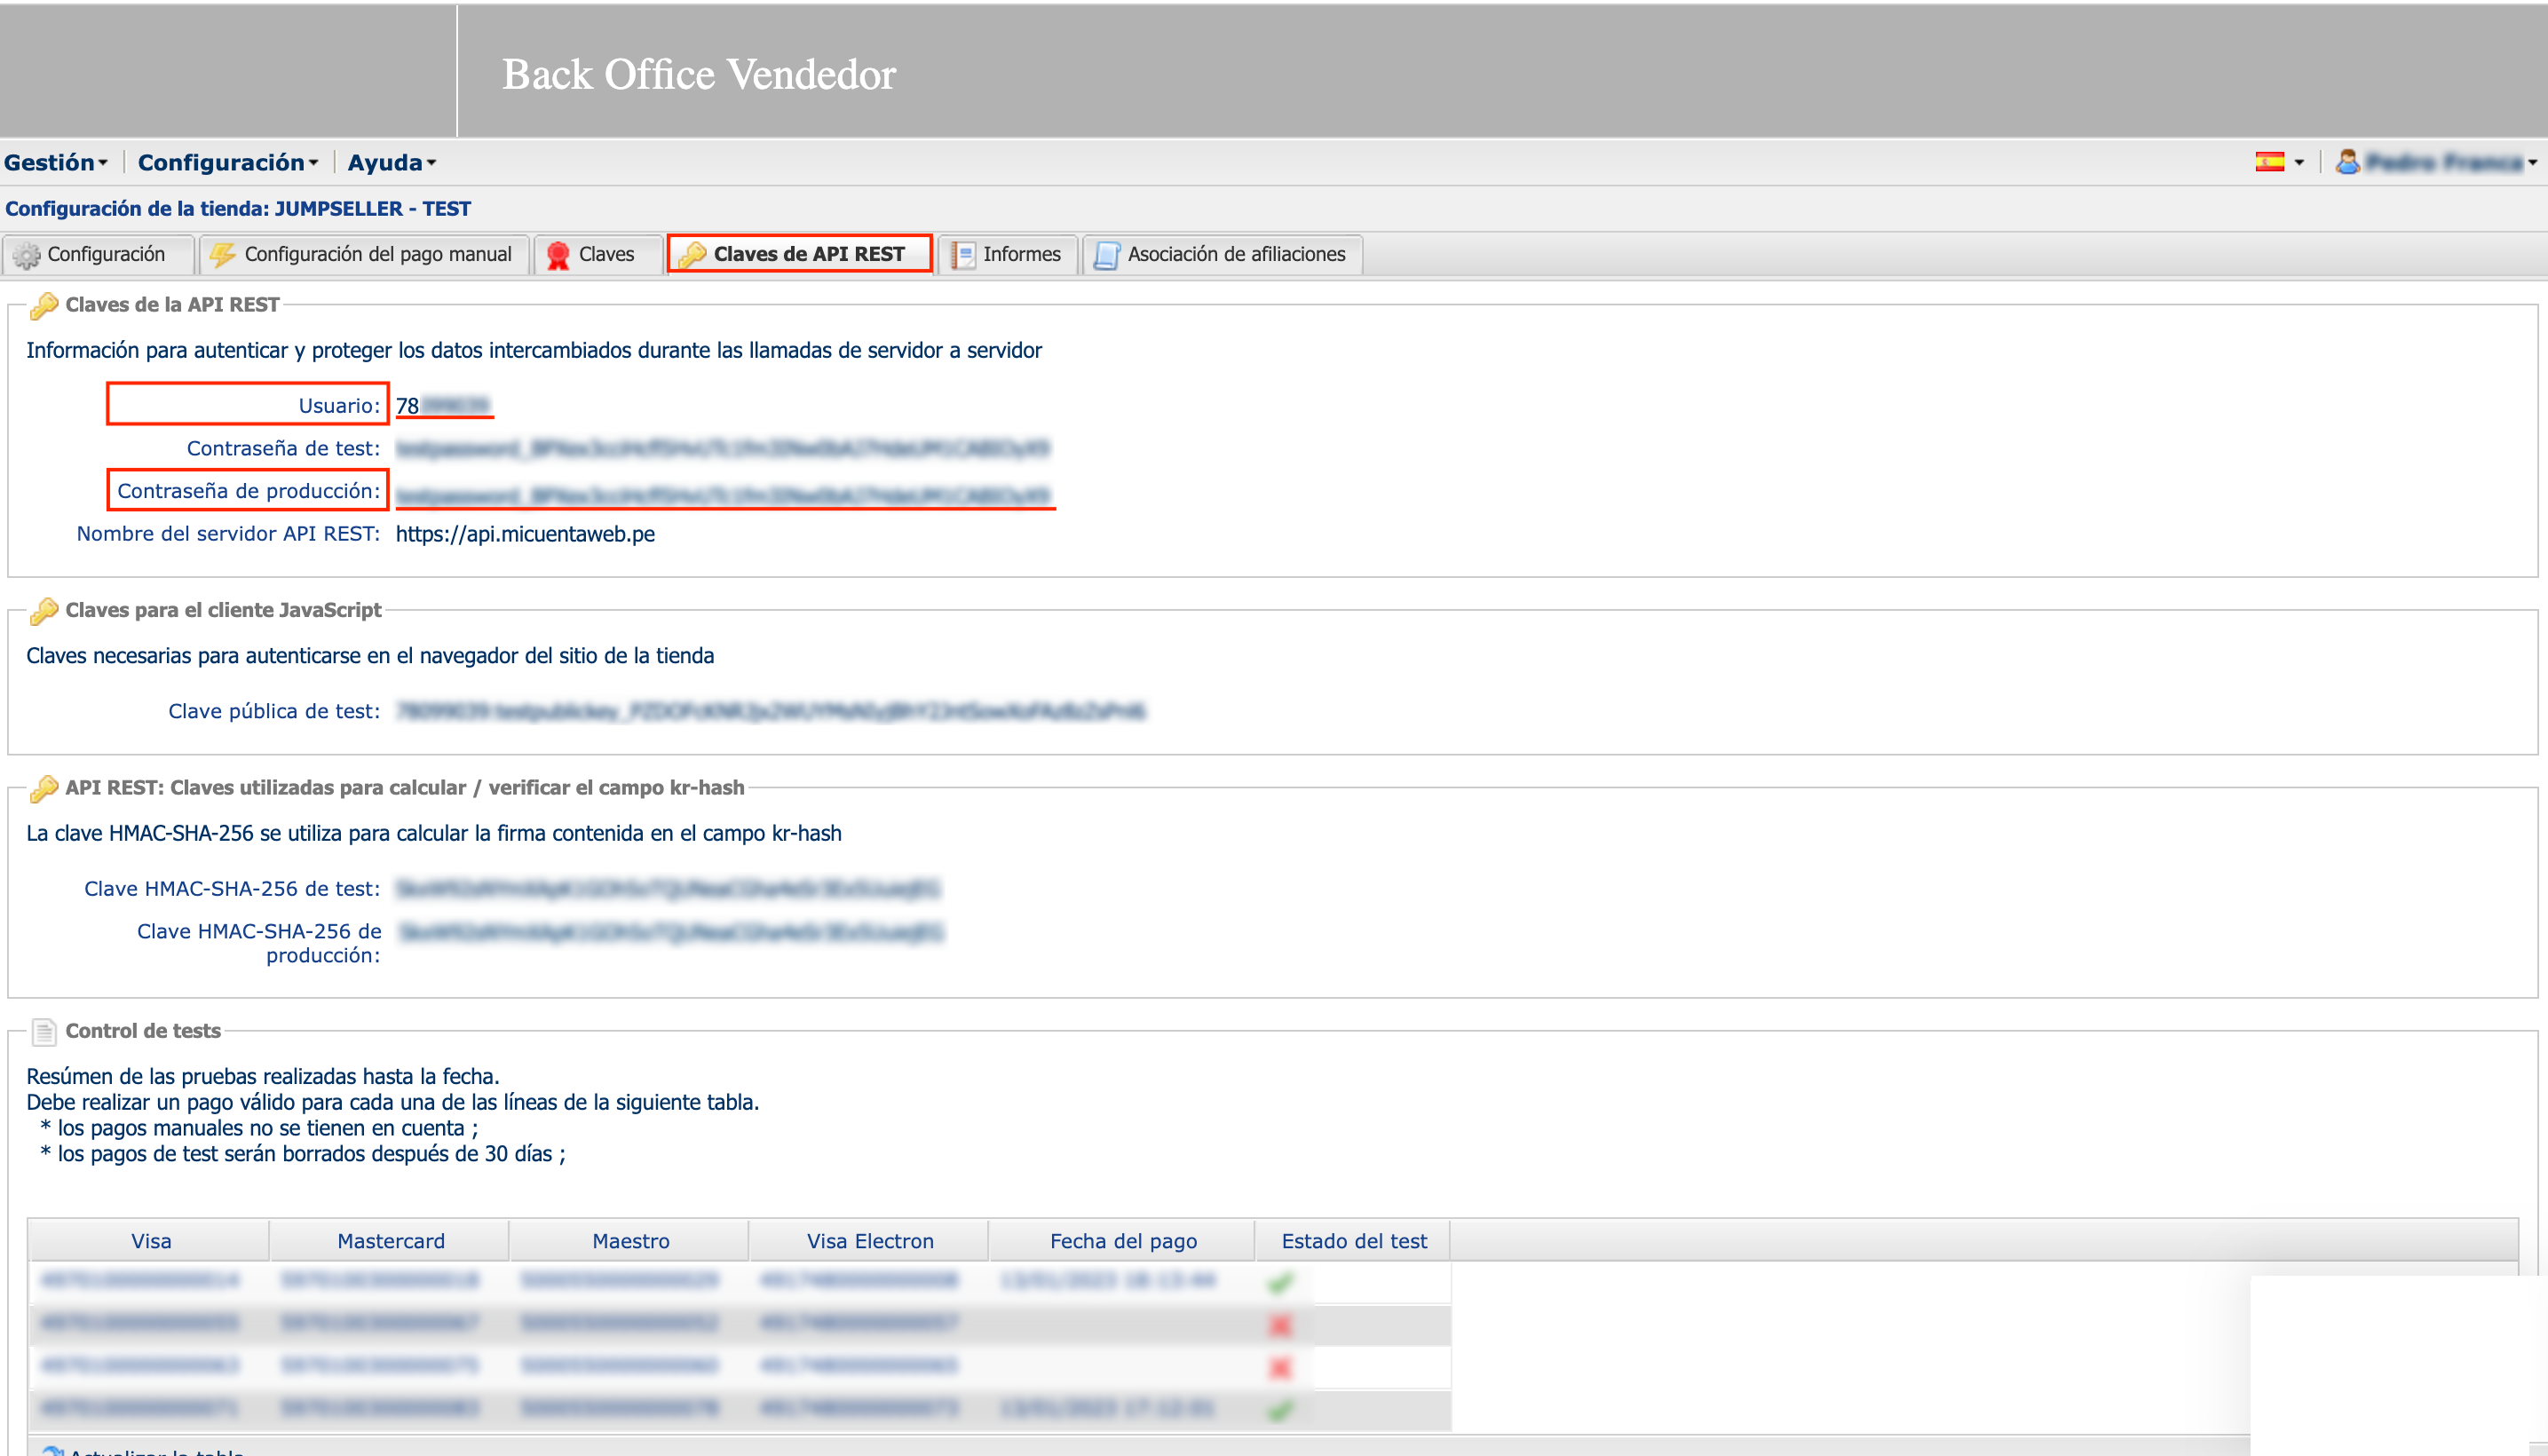2548x1456 pixels.
Task: Click the green check in first test row
Action: pos(1279,1282)
